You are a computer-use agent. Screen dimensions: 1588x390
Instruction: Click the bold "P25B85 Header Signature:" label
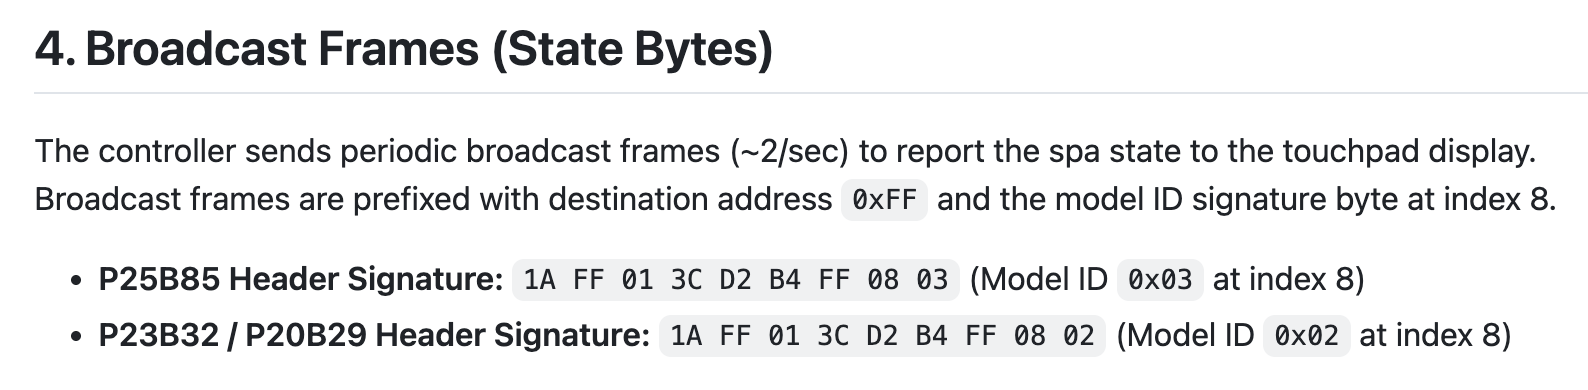(301, 279)
